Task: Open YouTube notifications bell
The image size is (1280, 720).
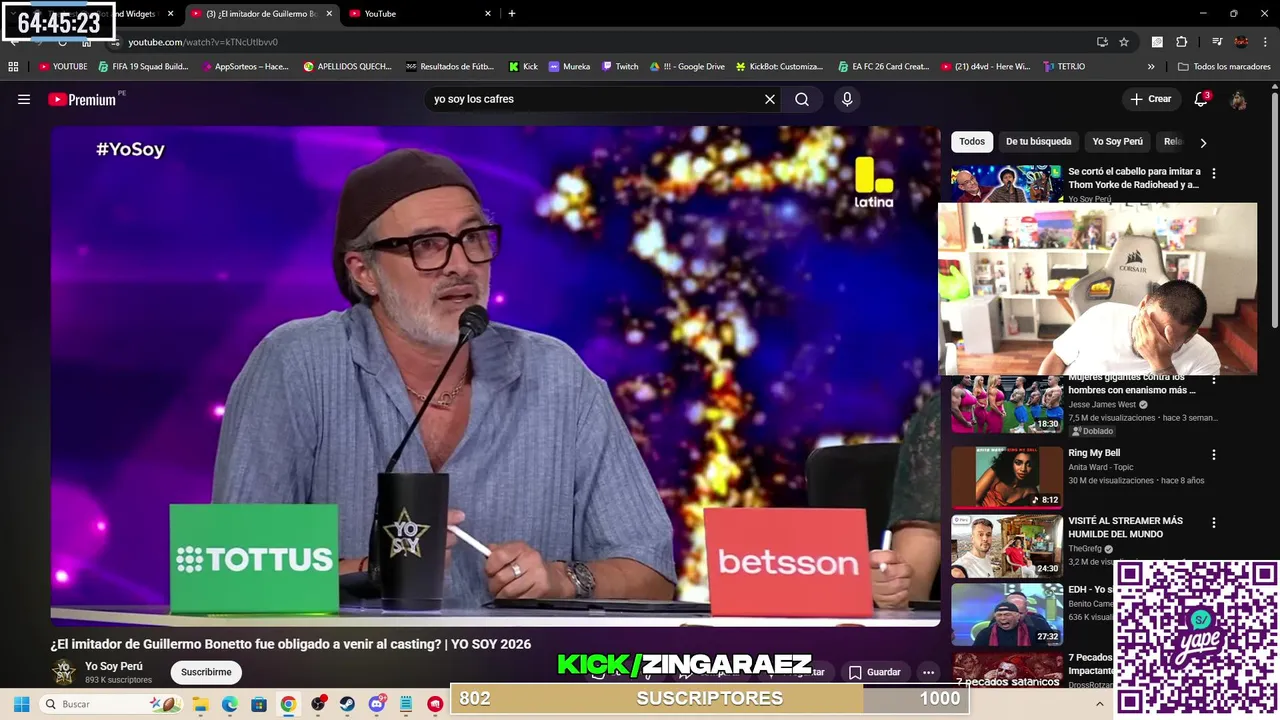Action: click(1201, 99)
